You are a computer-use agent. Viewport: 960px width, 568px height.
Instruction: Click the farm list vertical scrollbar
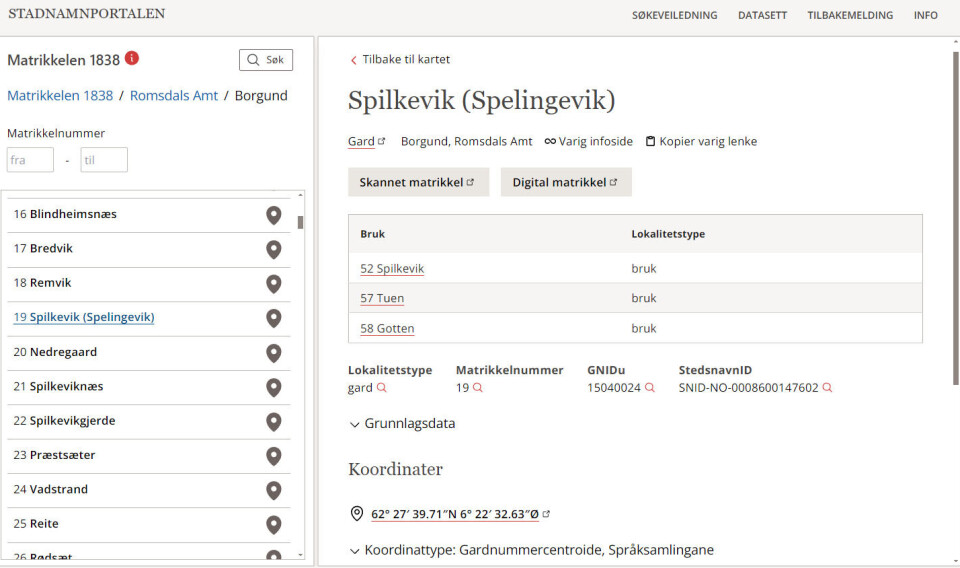[300, 222]
